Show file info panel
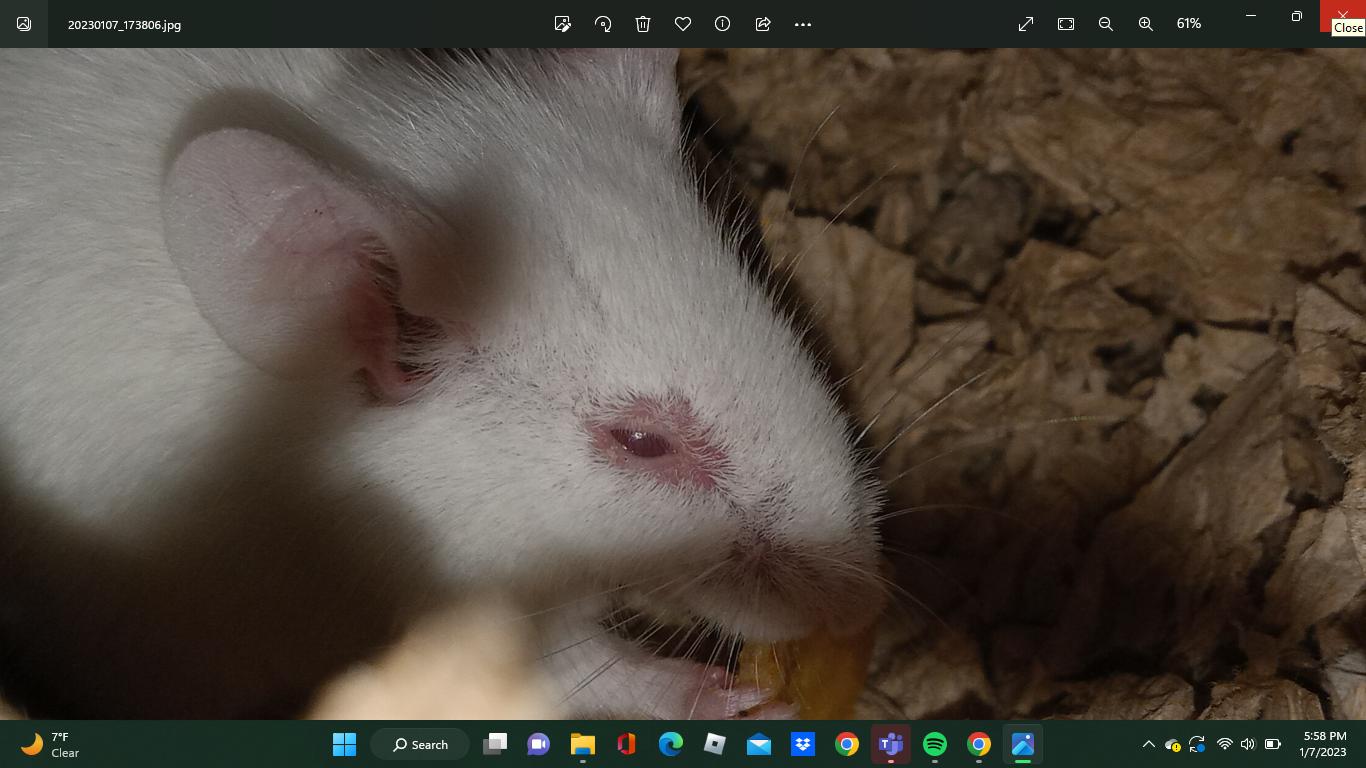 [x=722, y=24]
